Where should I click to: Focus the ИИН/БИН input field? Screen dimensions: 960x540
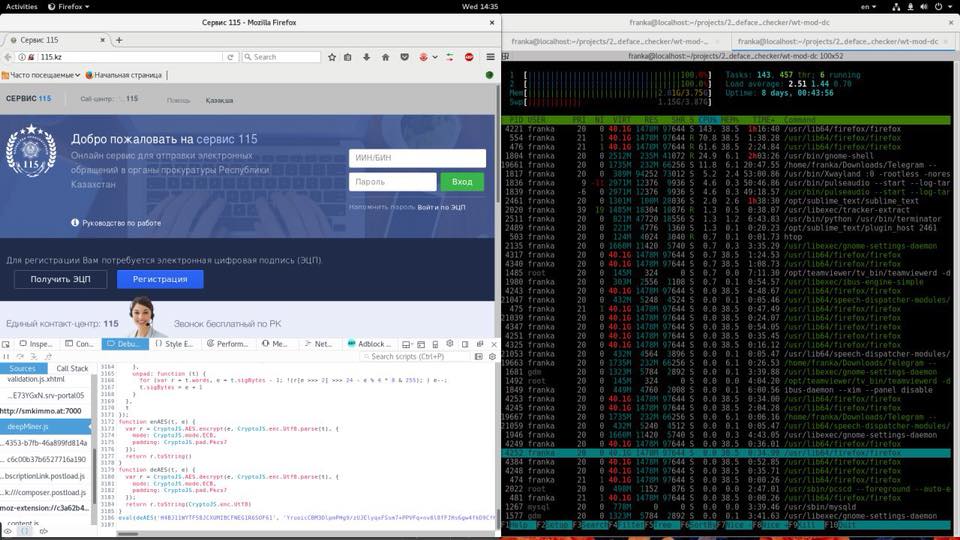[418, 158]
